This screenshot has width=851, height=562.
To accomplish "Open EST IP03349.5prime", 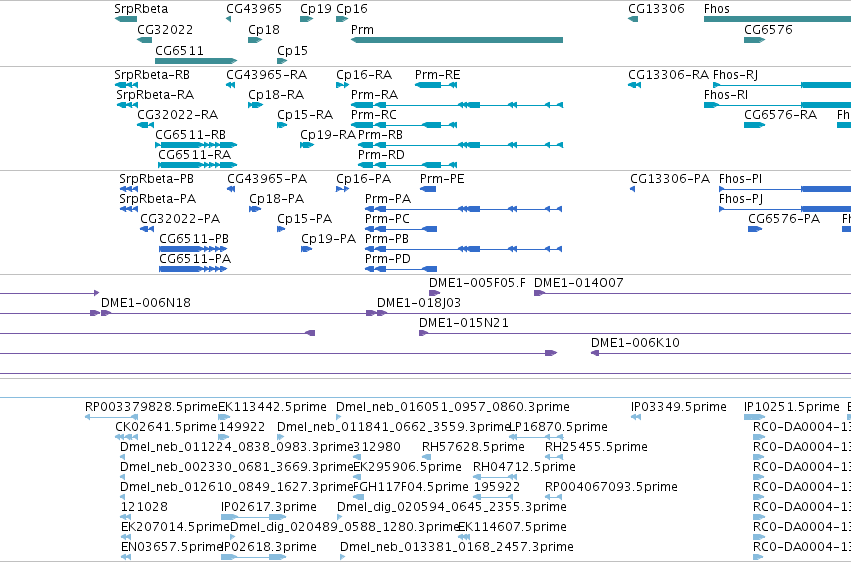I will [x=679, y=407].
